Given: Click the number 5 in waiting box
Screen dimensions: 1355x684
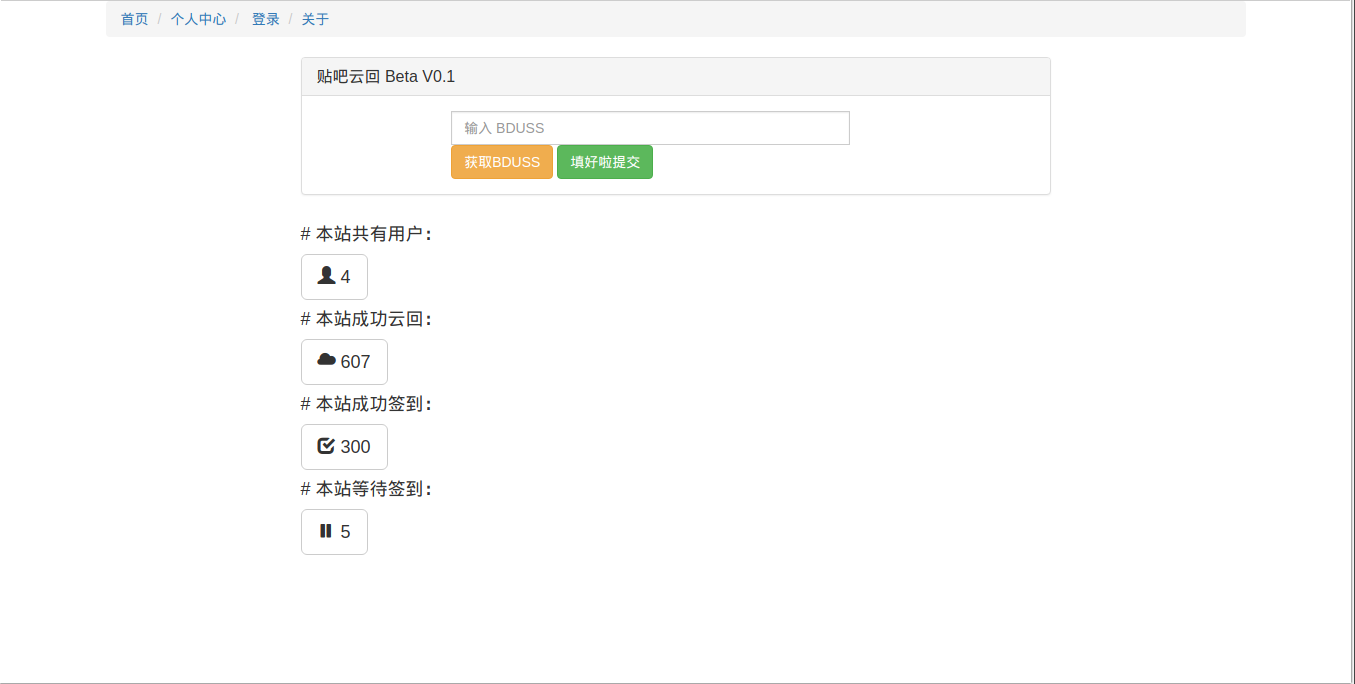Looking at the screenshot, I should point(346,532).
